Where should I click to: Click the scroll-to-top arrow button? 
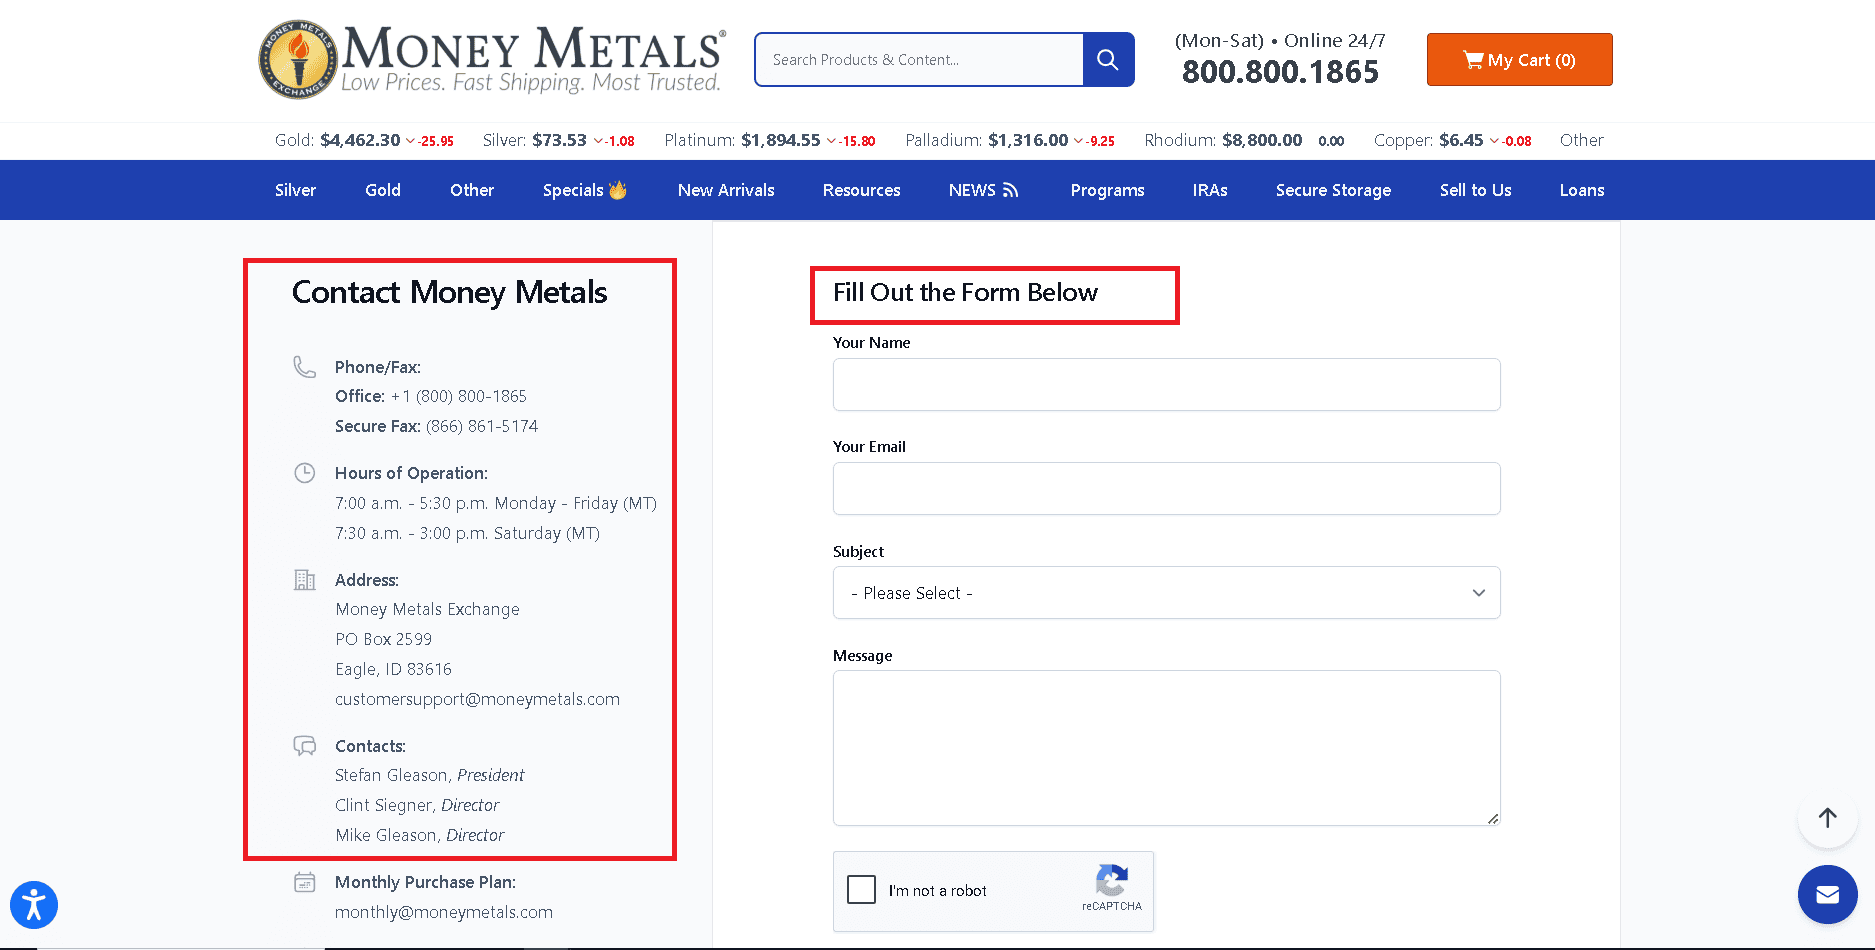pos(1827,818)
